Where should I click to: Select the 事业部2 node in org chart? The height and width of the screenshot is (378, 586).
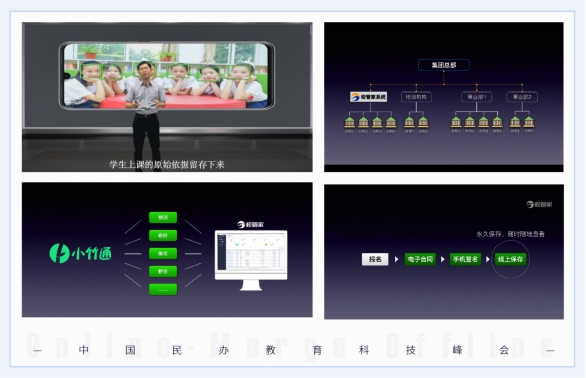(x=522, y=97)
